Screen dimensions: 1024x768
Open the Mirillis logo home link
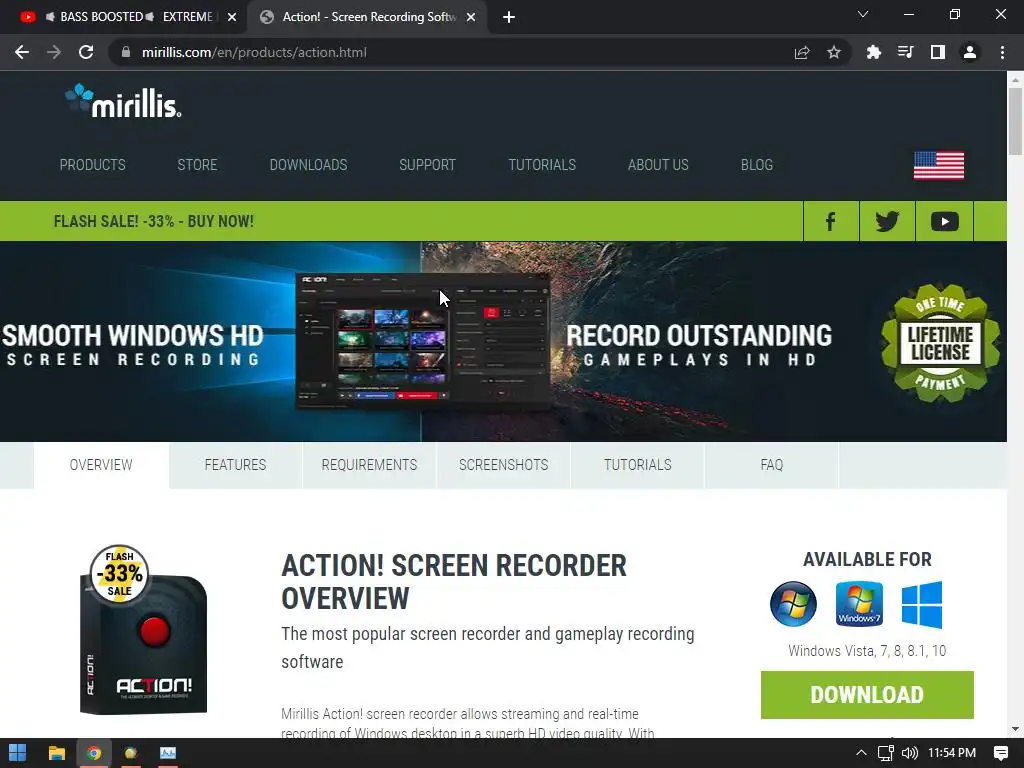[123, 101]
